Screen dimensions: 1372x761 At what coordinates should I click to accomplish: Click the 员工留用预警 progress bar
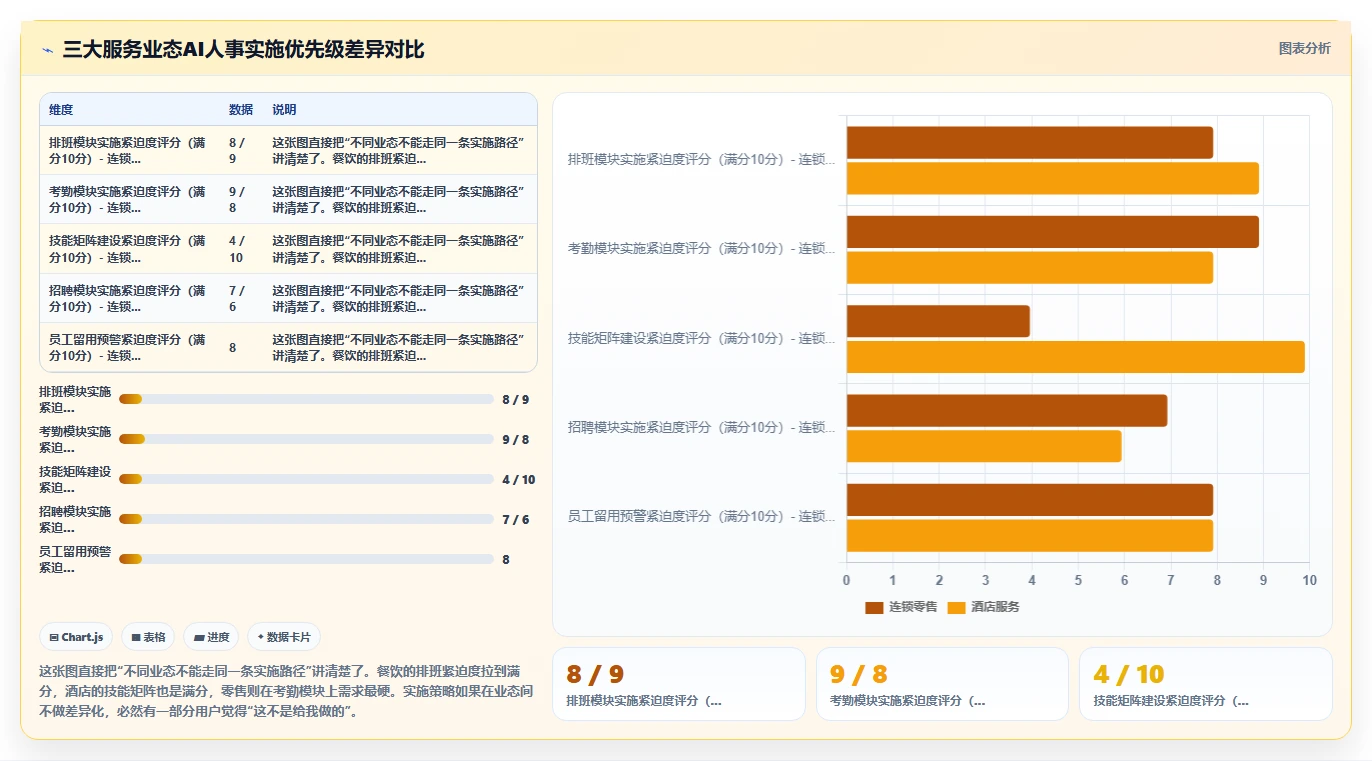coord(306,559)
